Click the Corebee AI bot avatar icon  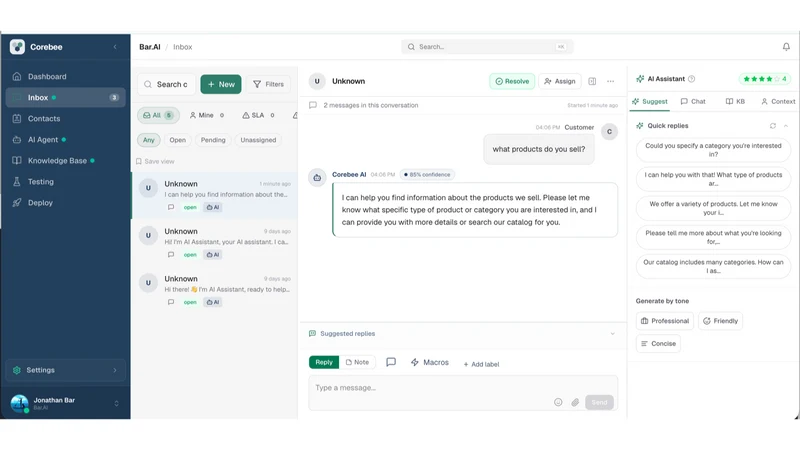pos(317,178)
